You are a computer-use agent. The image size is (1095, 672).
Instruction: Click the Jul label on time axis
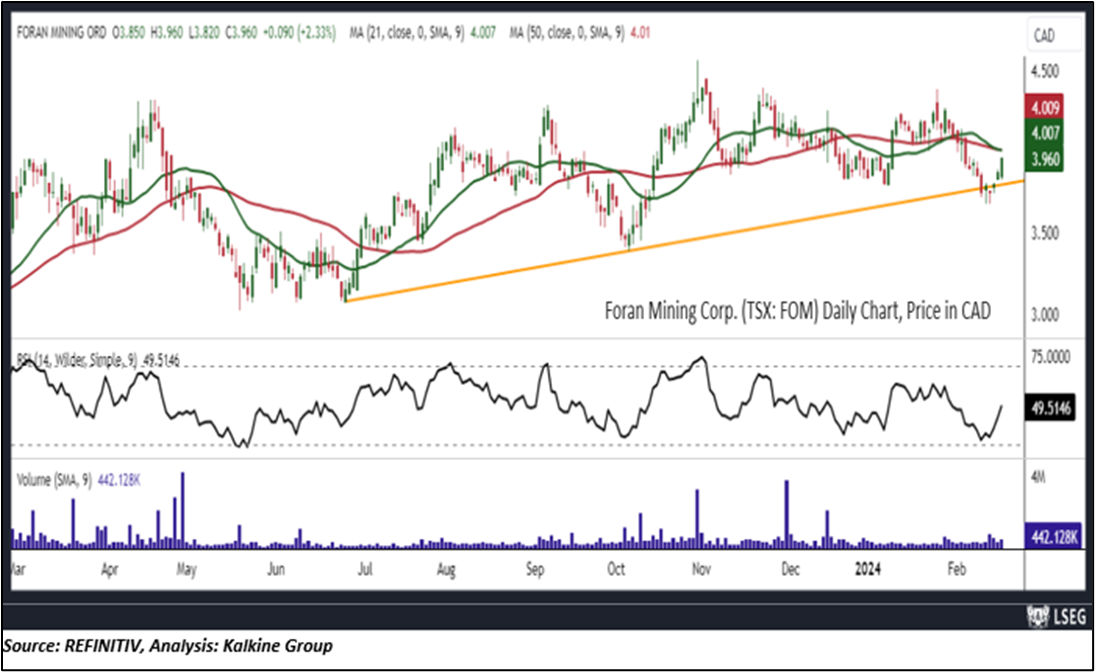click(365, 569)
